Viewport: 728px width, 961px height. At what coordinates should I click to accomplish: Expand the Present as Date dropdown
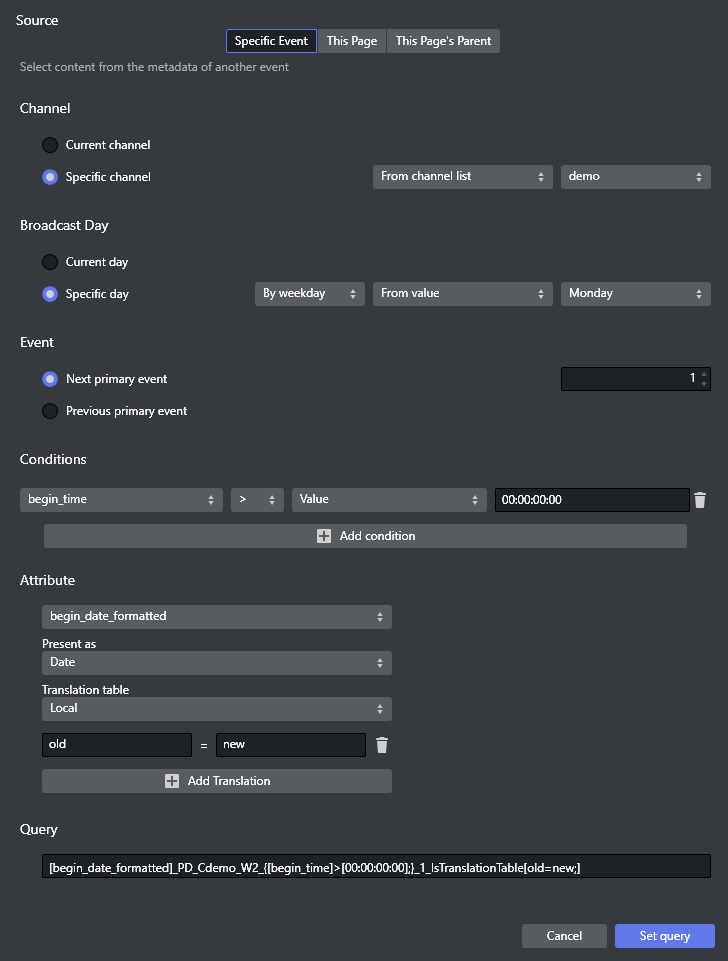(216, 663)
